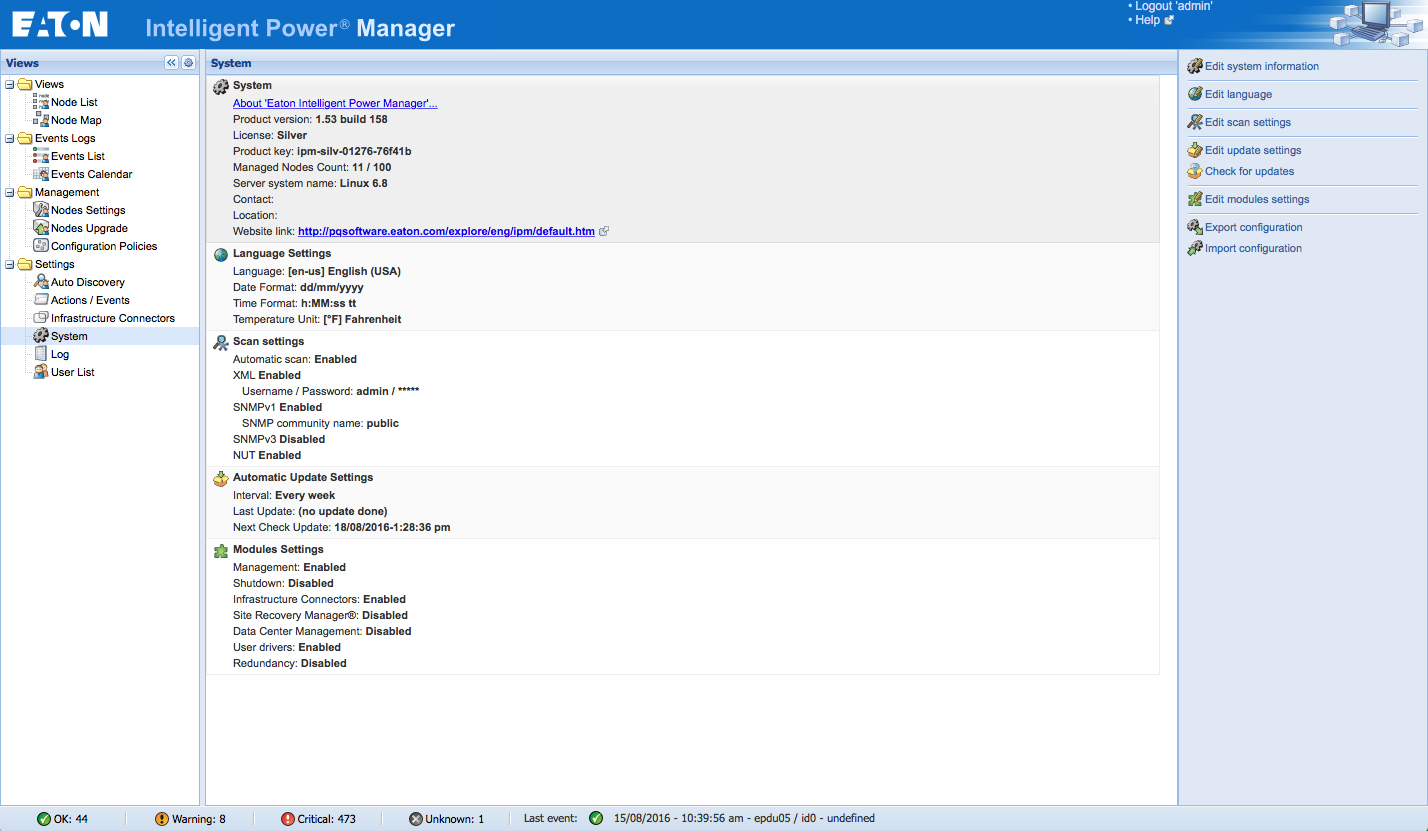Click the Eaton logo

click(60, 24)
